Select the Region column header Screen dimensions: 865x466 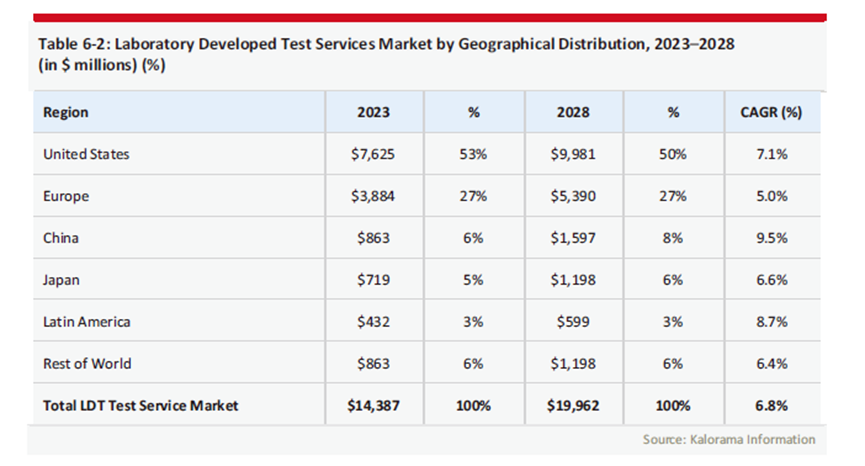[66, 112]
